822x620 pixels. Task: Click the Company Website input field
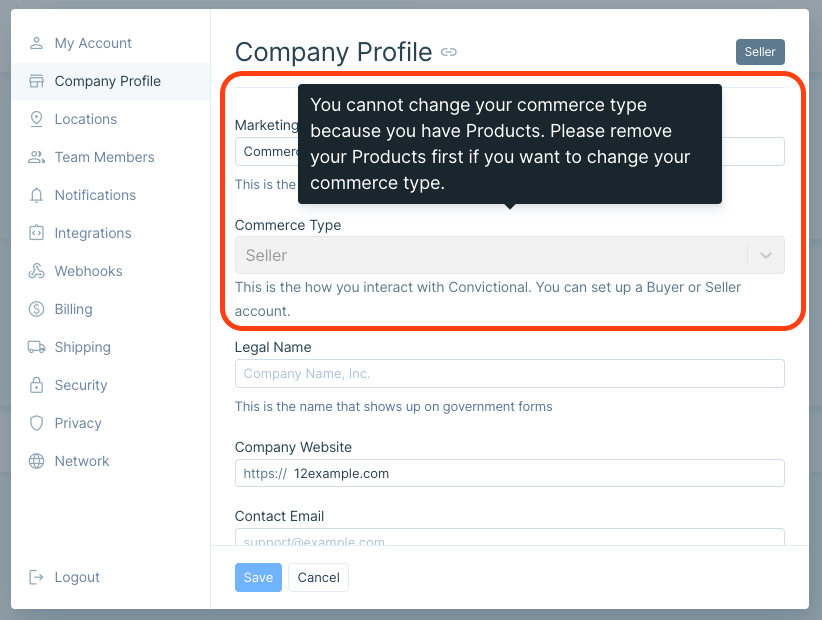pyautogui.click(x=535, y=473)
